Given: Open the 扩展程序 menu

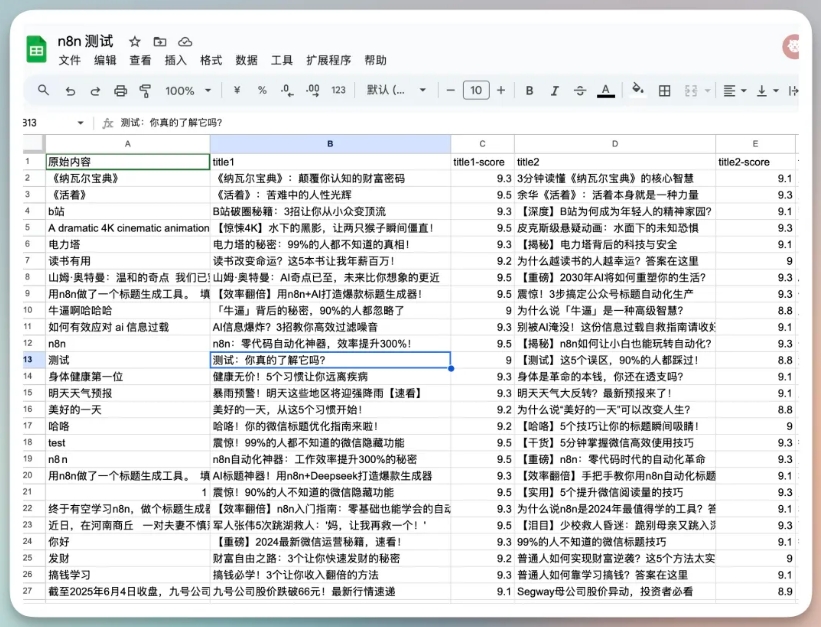Looking at the screenshot, I should coord(328,60).
